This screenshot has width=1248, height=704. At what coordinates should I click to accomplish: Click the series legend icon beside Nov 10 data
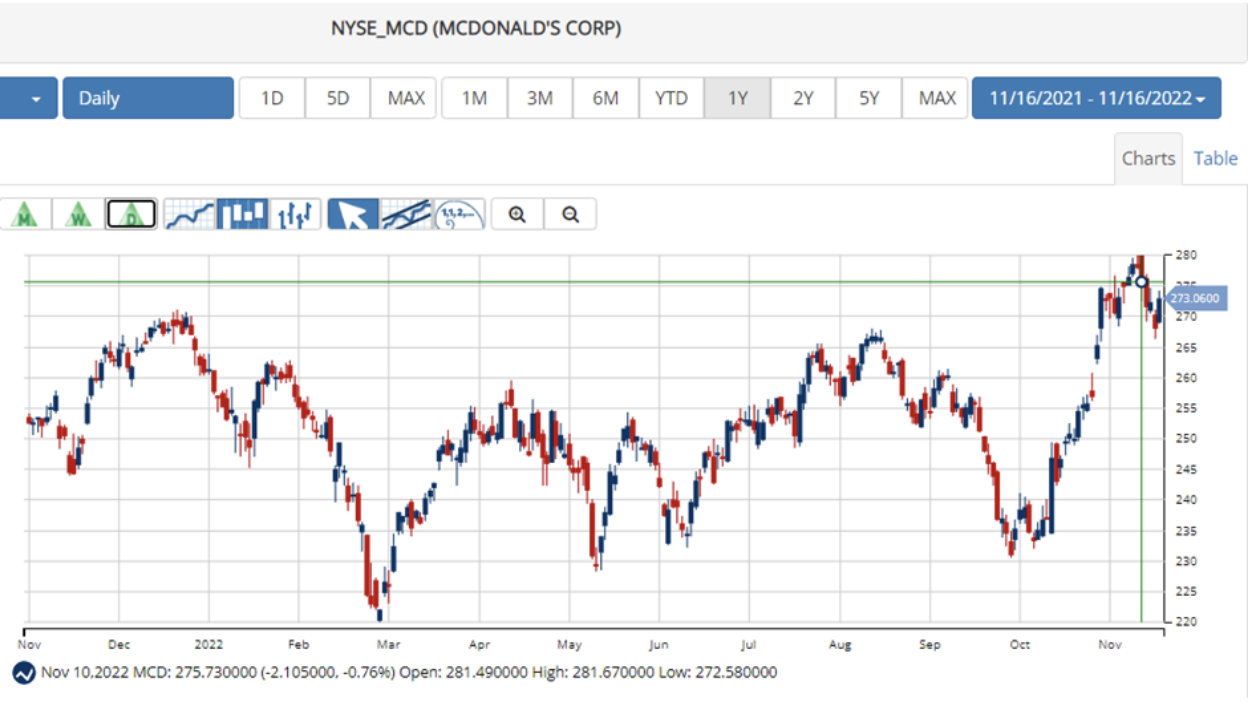[24, 673]
